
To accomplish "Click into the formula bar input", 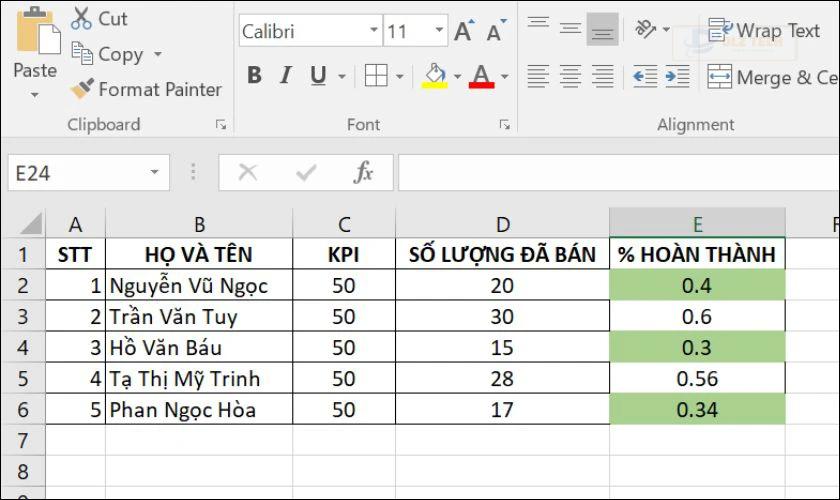I will (619, 173).
